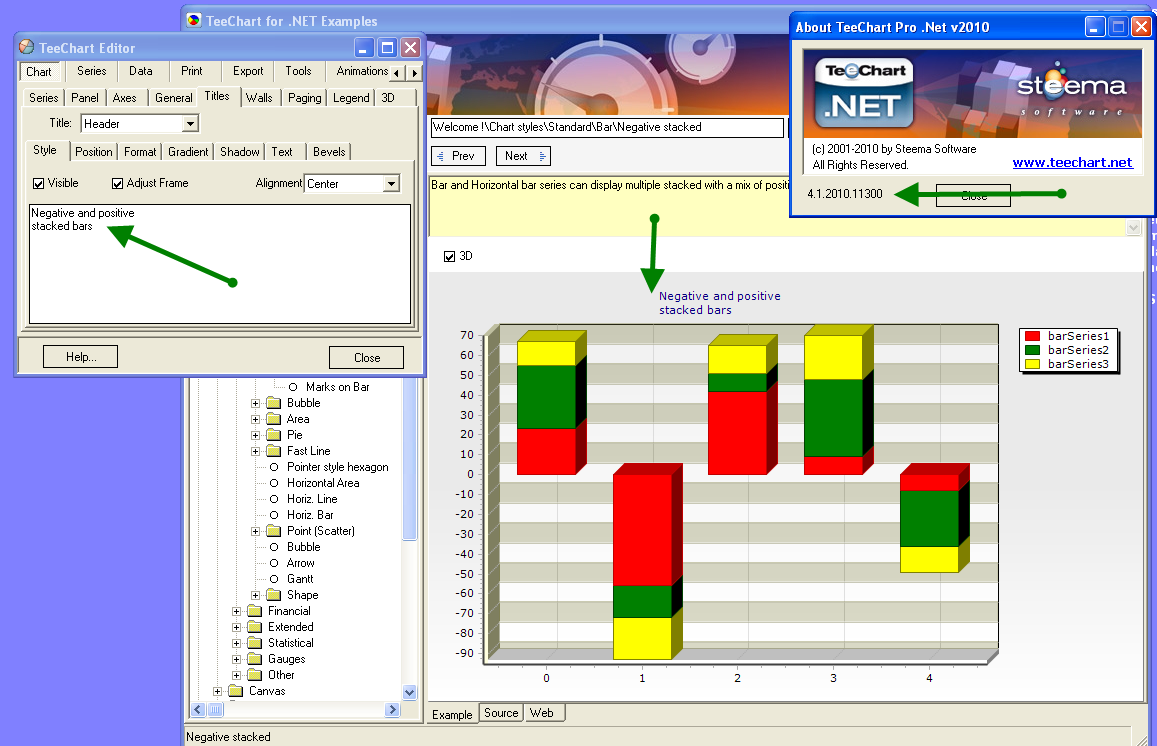Click the tree's vertical scrollbar down arrow
The image size is (1157, 746).
click(x=410, y=692)
